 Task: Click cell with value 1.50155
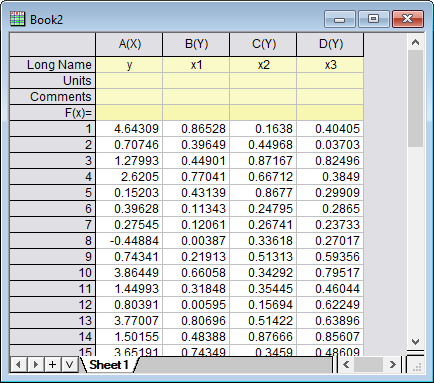pyautogui.click(x=129, y=337)
